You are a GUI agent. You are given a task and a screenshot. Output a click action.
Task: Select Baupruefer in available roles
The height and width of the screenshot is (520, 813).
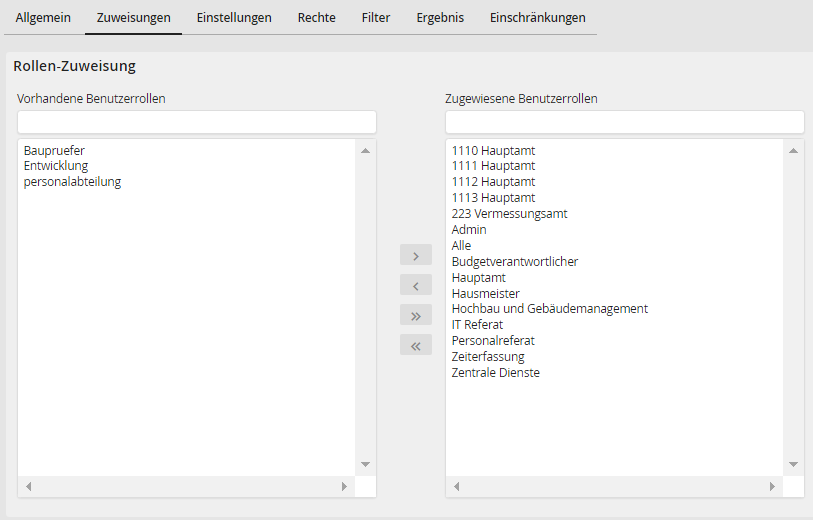pos(55,150)
